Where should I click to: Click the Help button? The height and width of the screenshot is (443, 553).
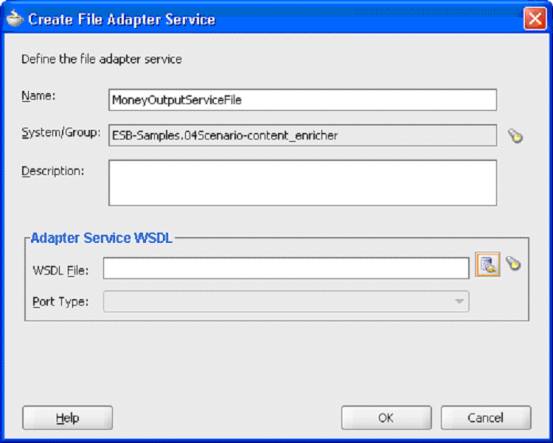(67, 418)
